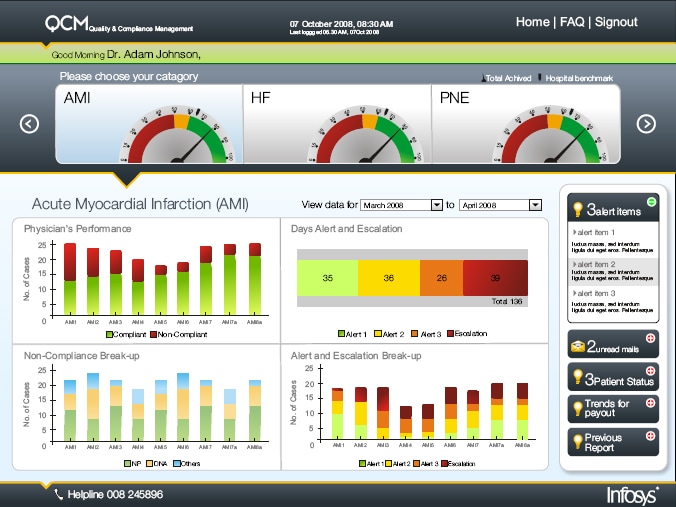Viewport: 676px width, 507px height.
Task: Click the Compliant legend swatch
Action: click(x=109, y=335)
